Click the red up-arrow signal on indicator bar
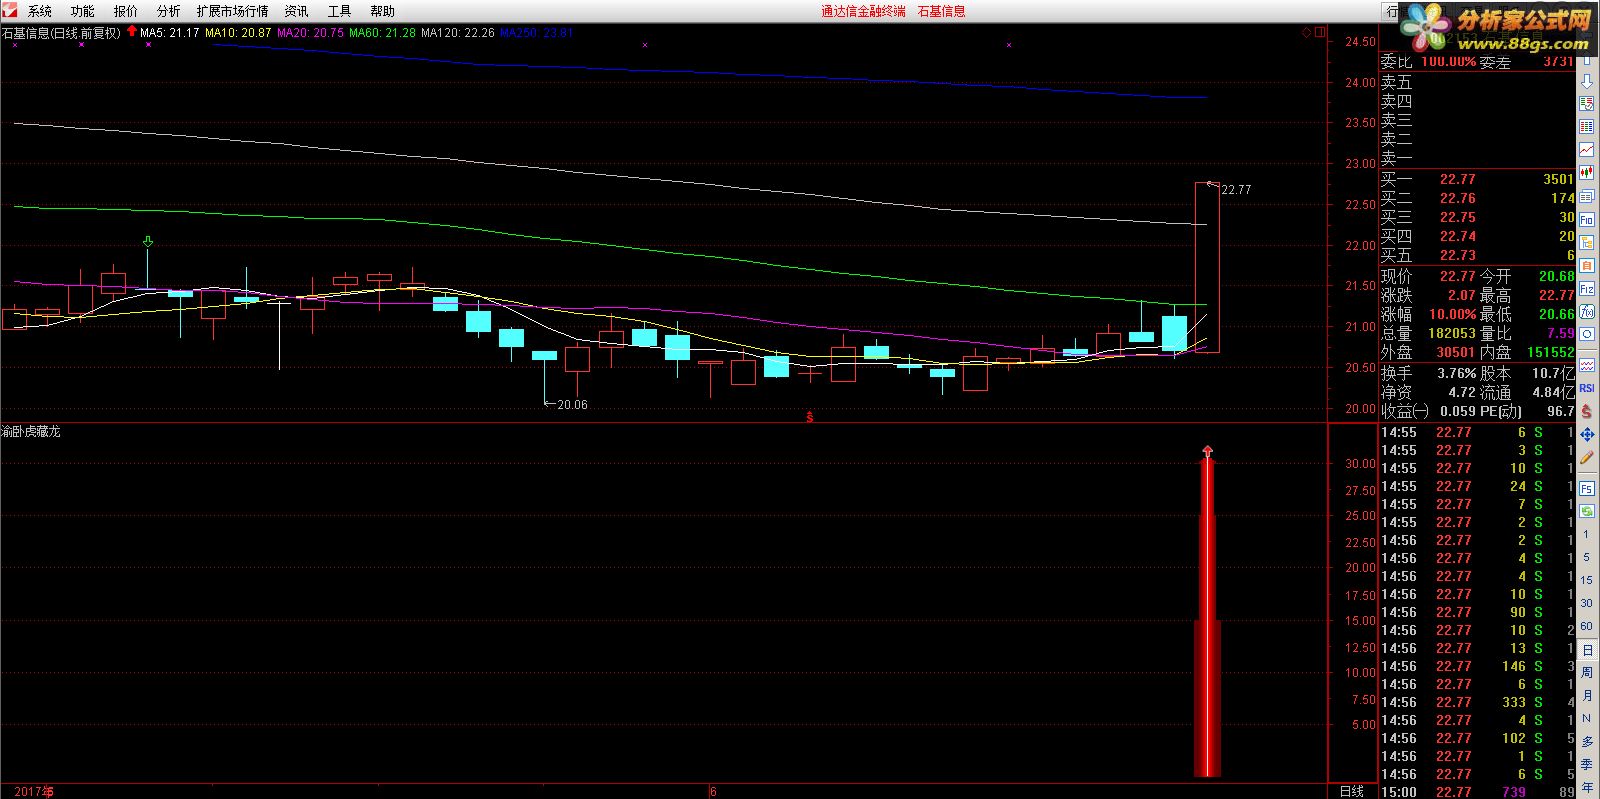Image resolution: width=1600 pixels, height=799 pixels. coord(1208,452)
